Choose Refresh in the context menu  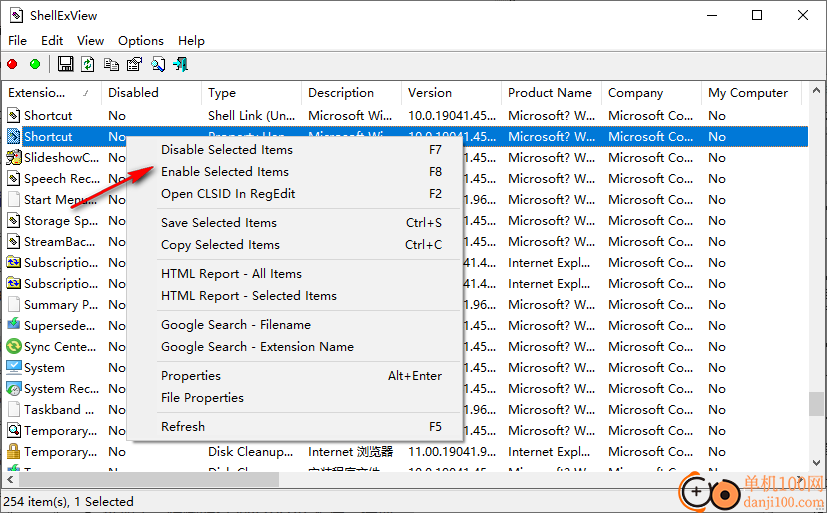pos(295,427)
